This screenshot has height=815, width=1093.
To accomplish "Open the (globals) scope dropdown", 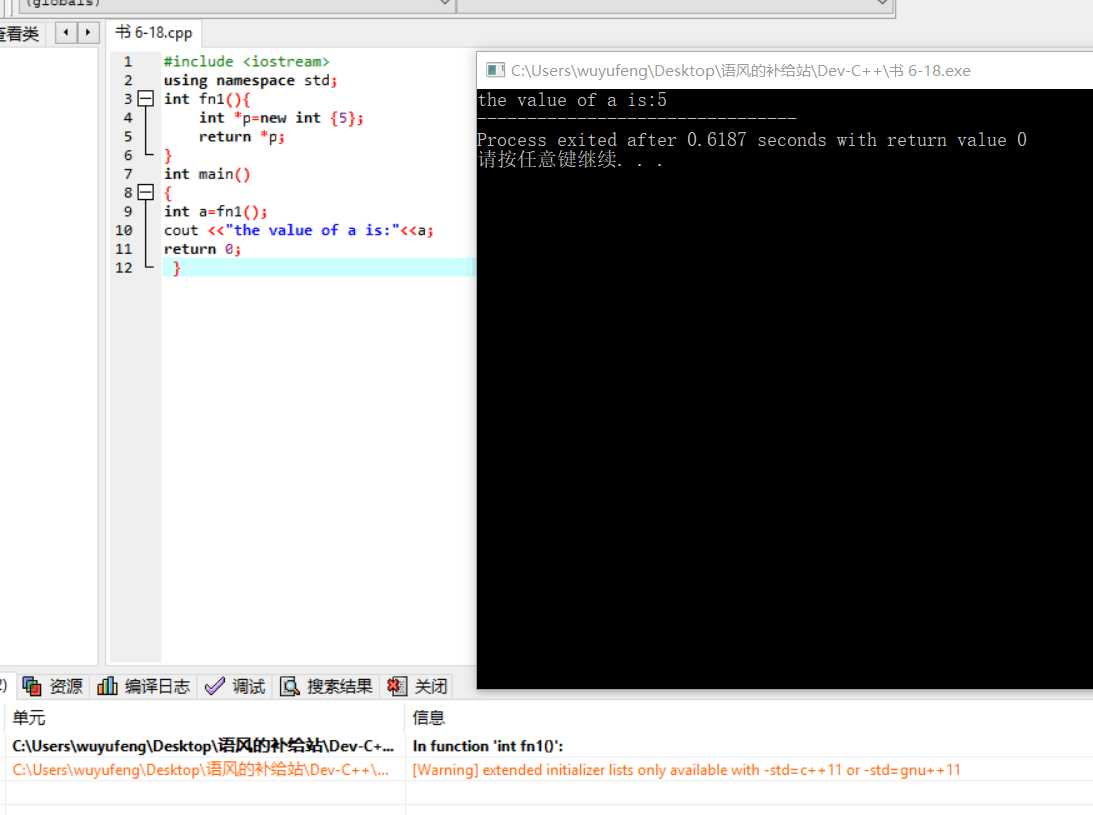I will click(236, 3).
